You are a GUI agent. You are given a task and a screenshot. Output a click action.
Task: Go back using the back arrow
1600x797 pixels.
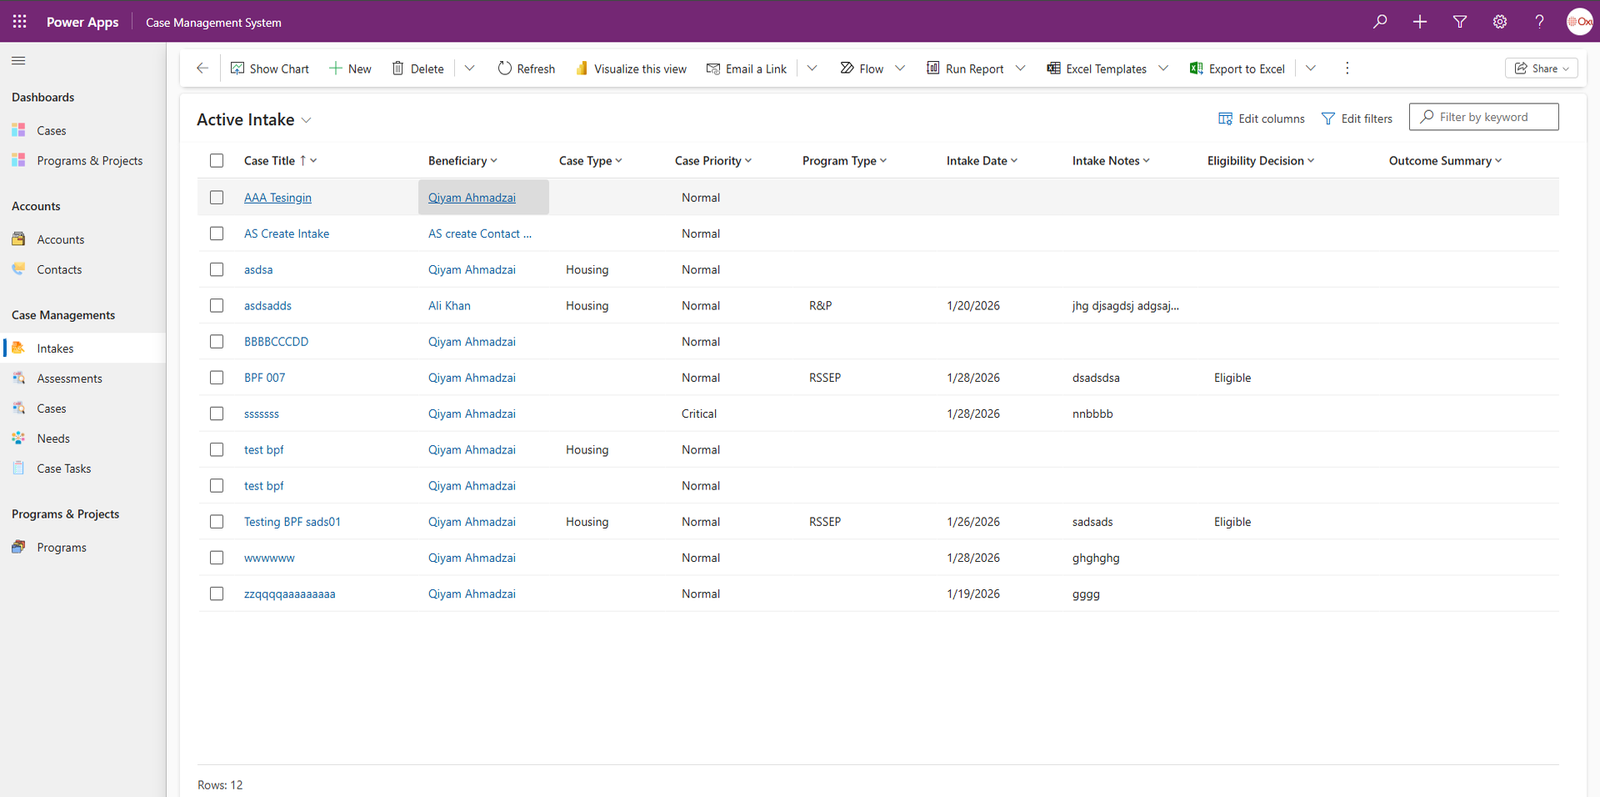click(x=202, y=68)
